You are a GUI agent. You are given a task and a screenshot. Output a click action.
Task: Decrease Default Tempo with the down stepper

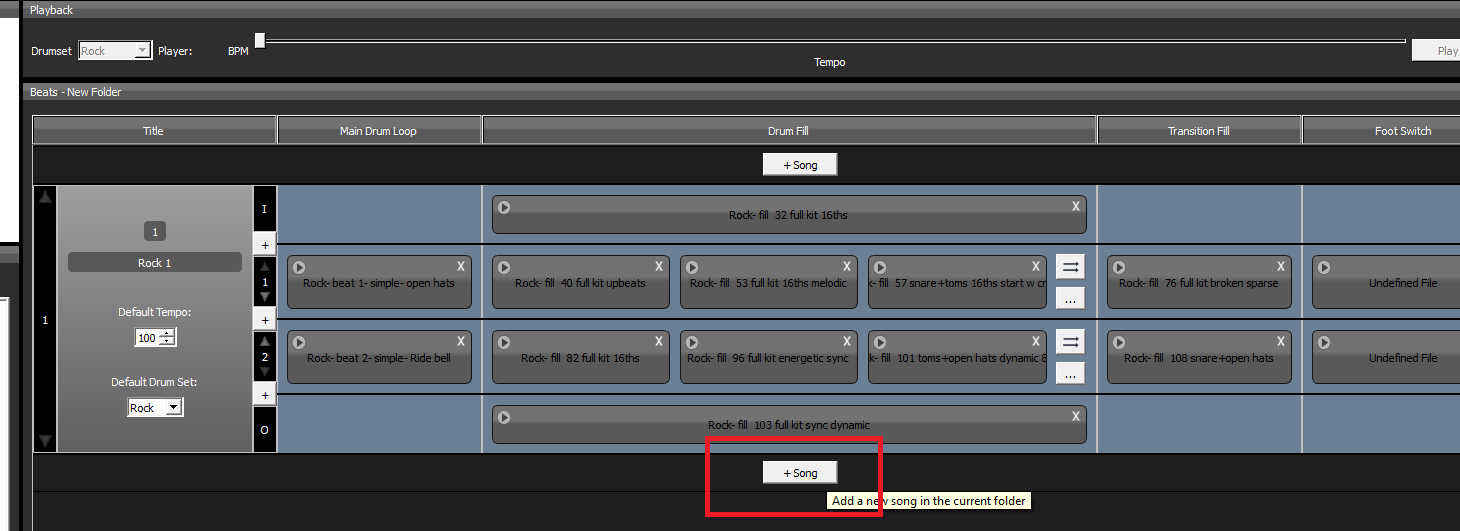(x=167, y=342)
